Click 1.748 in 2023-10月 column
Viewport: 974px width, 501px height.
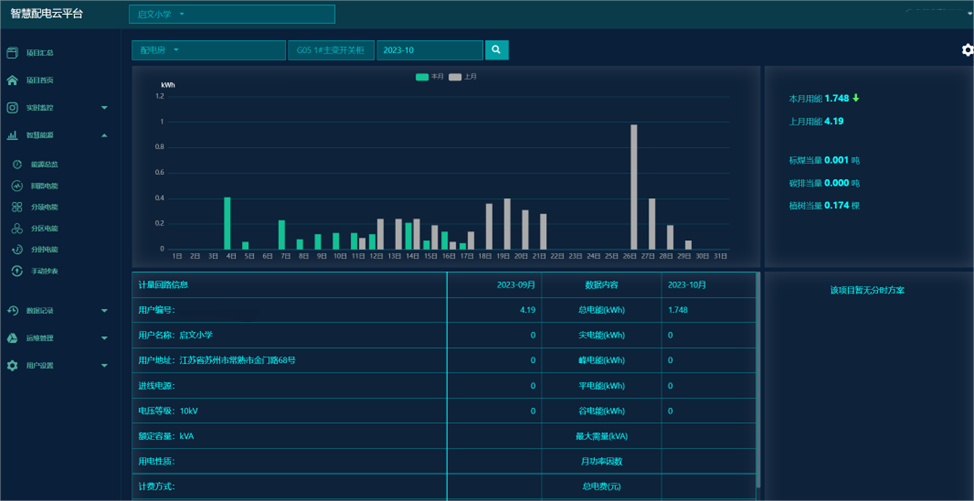[678, 310]
